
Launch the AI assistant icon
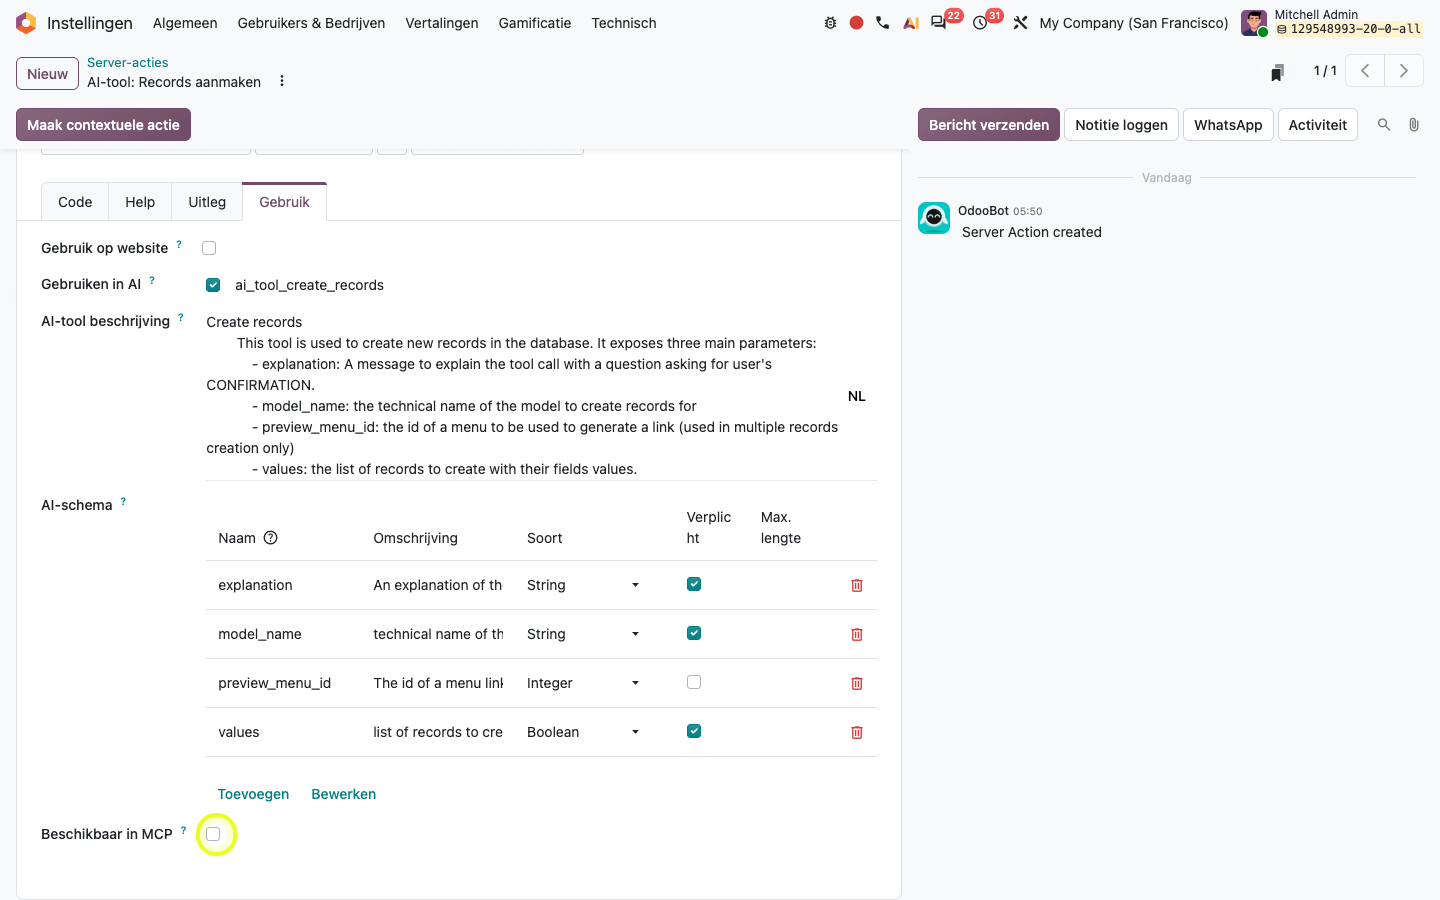pyautogui.click(x=910, y=23)
